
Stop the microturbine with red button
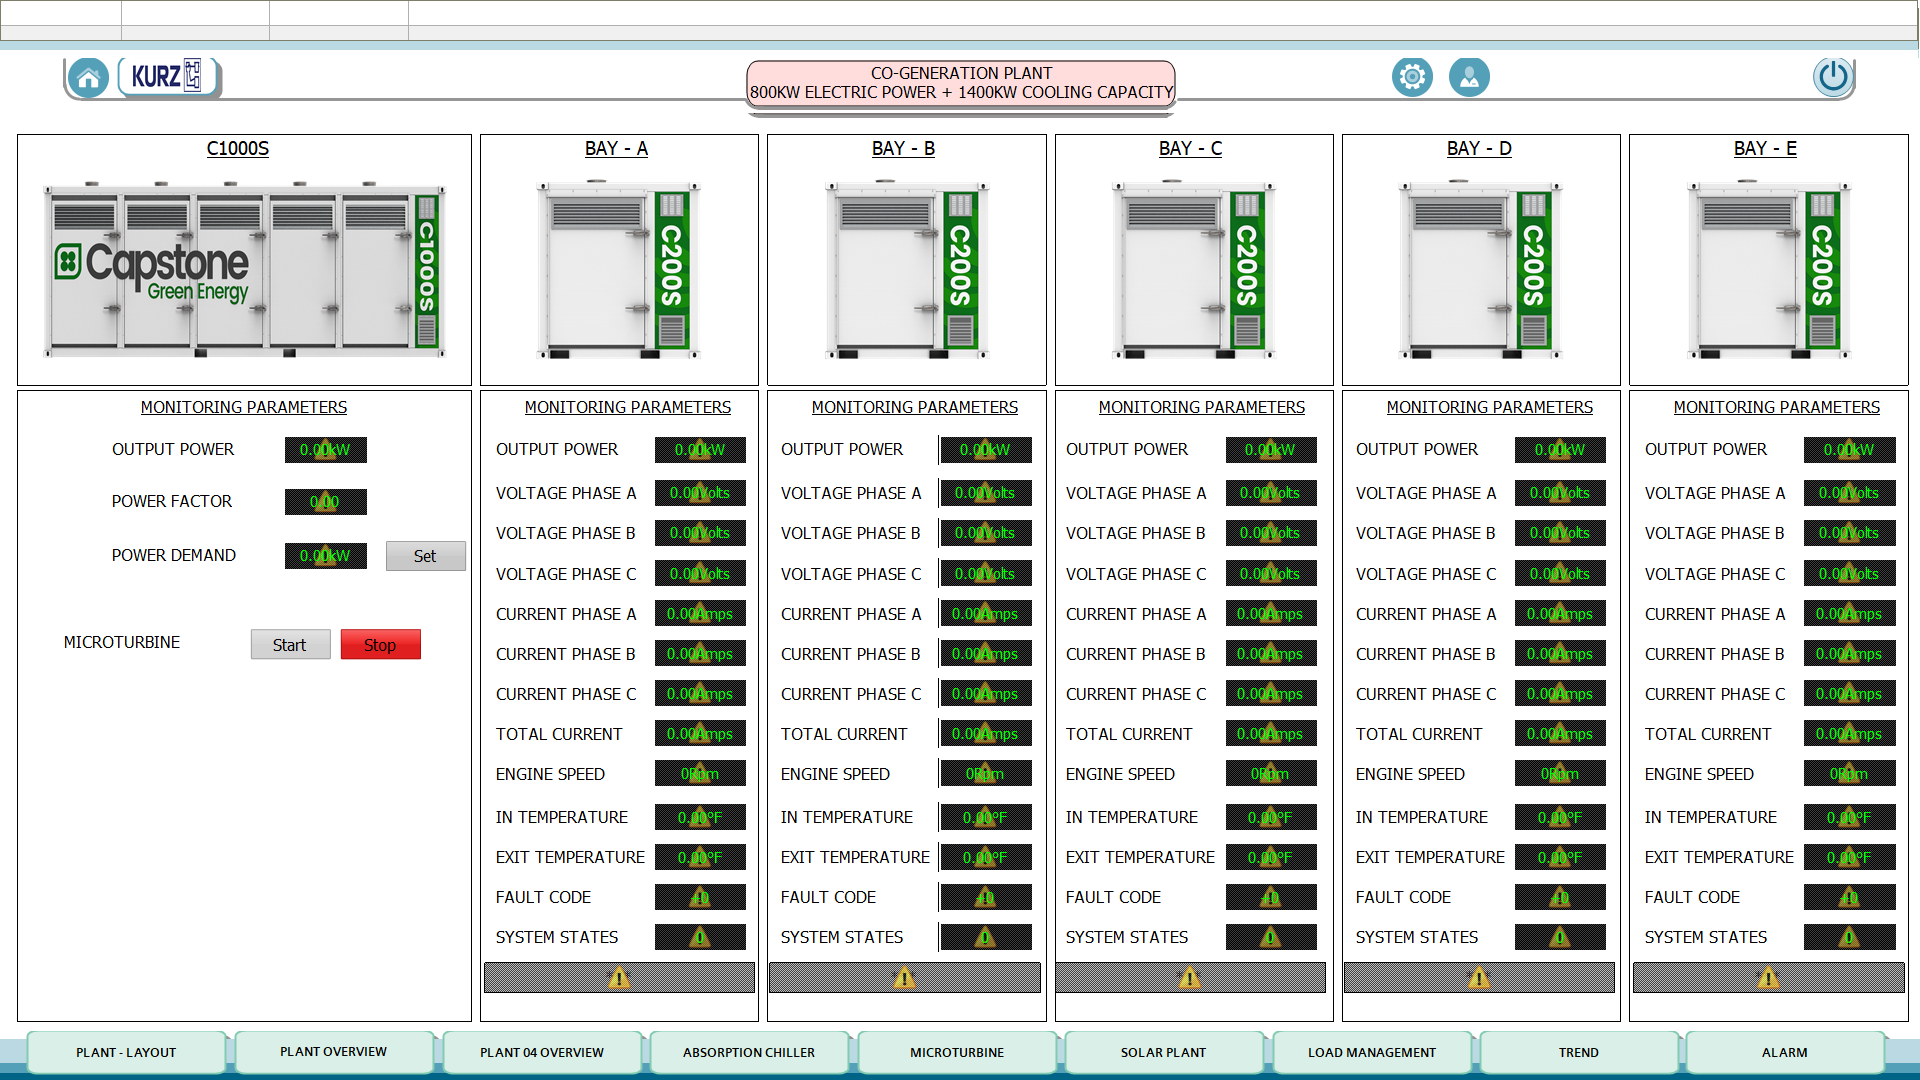(x=380, y=645)
